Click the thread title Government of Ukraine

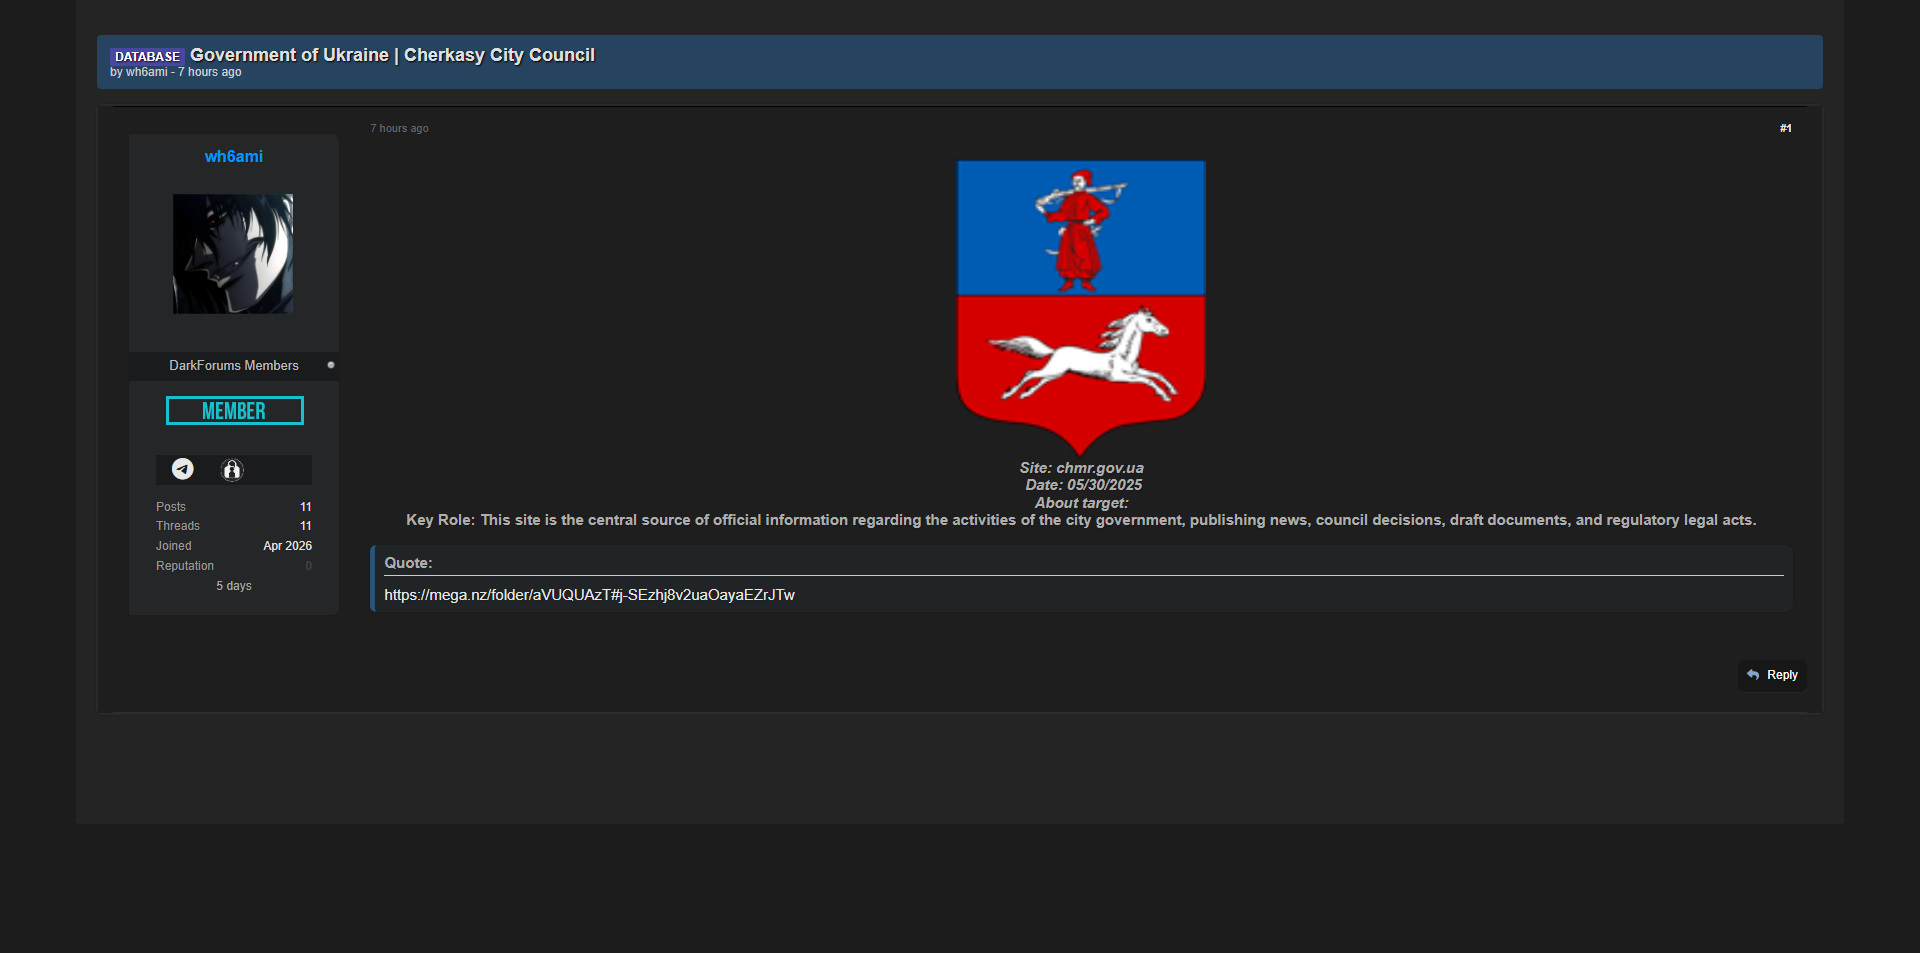(392, 56)
